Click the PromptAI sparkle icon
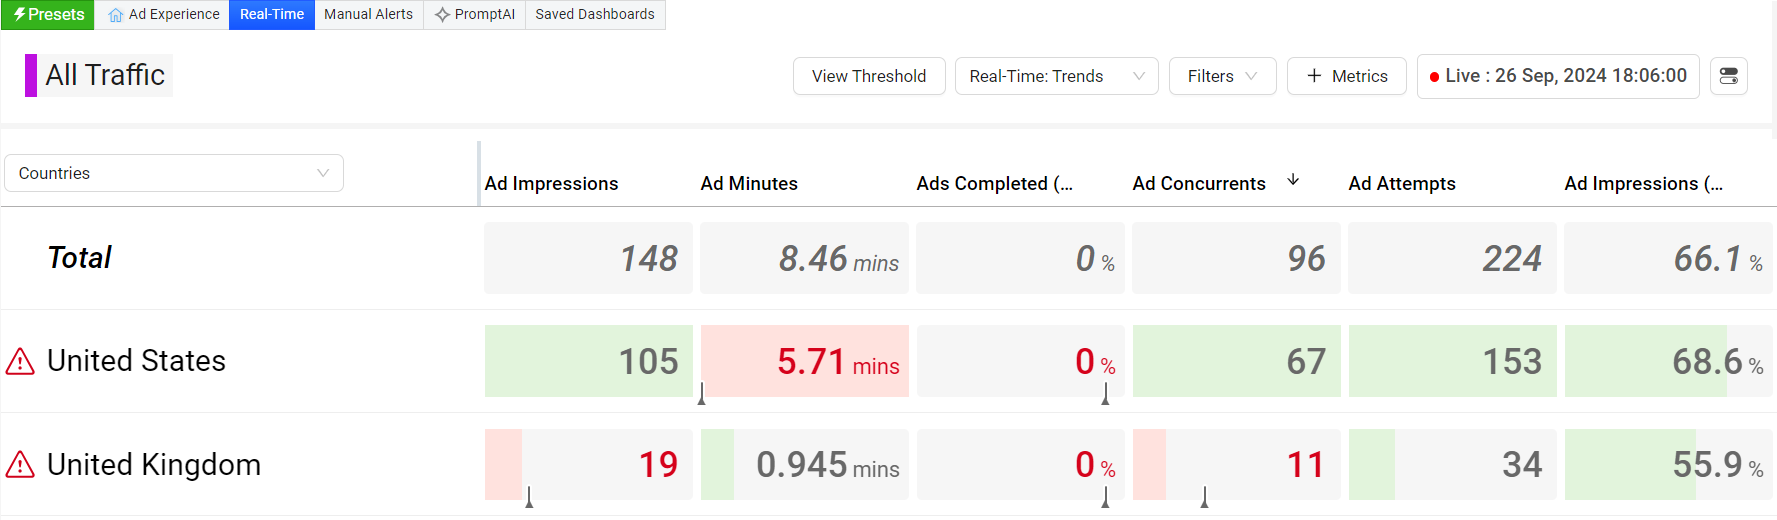 coord(442,15)
